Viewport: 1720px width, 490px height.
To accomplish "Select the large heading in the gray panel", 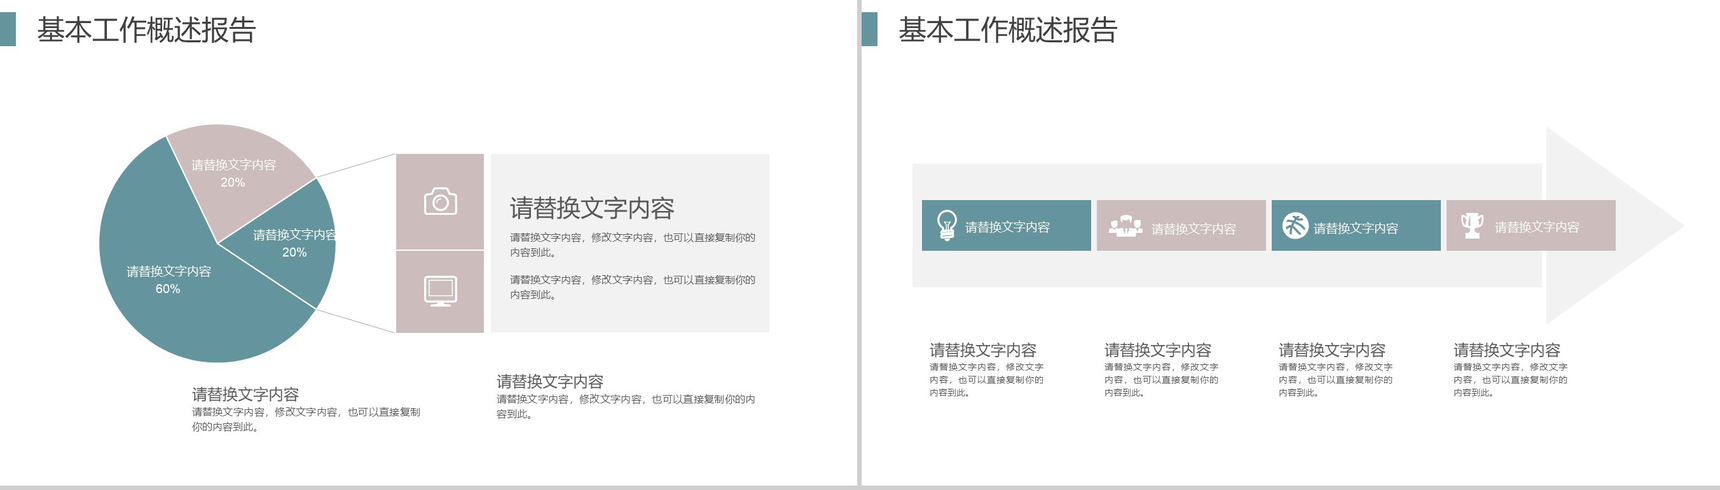I will [592, 208].
